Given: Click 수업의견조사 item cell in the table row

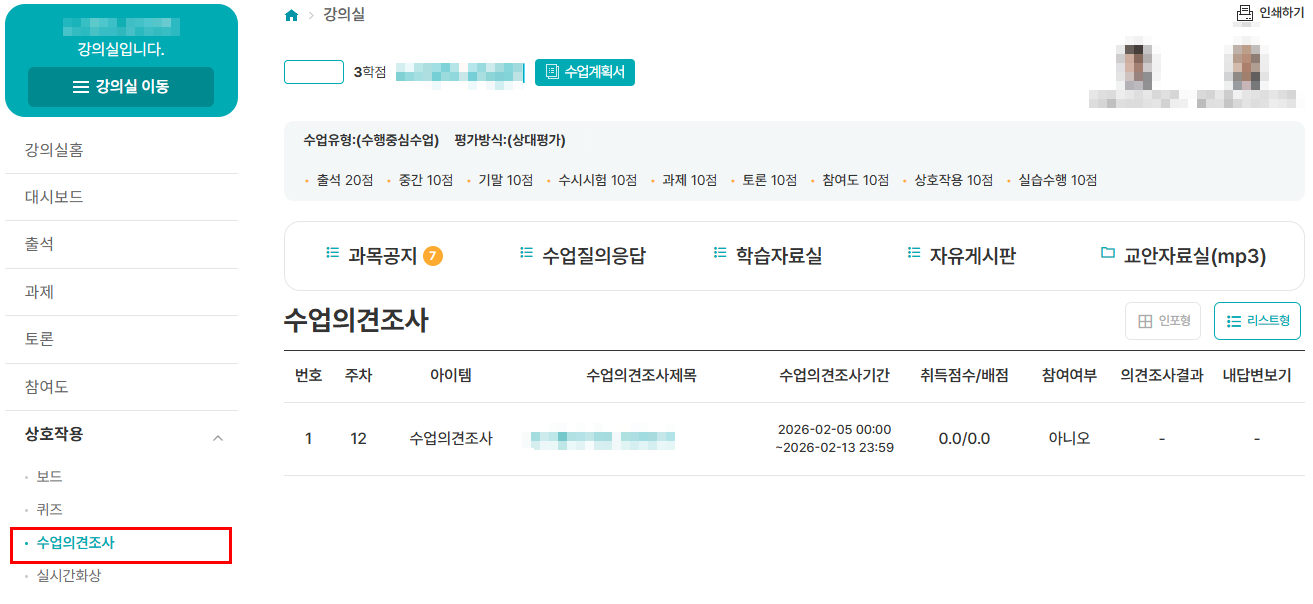Looking at the screenshot, I should [x=451, y=438].
